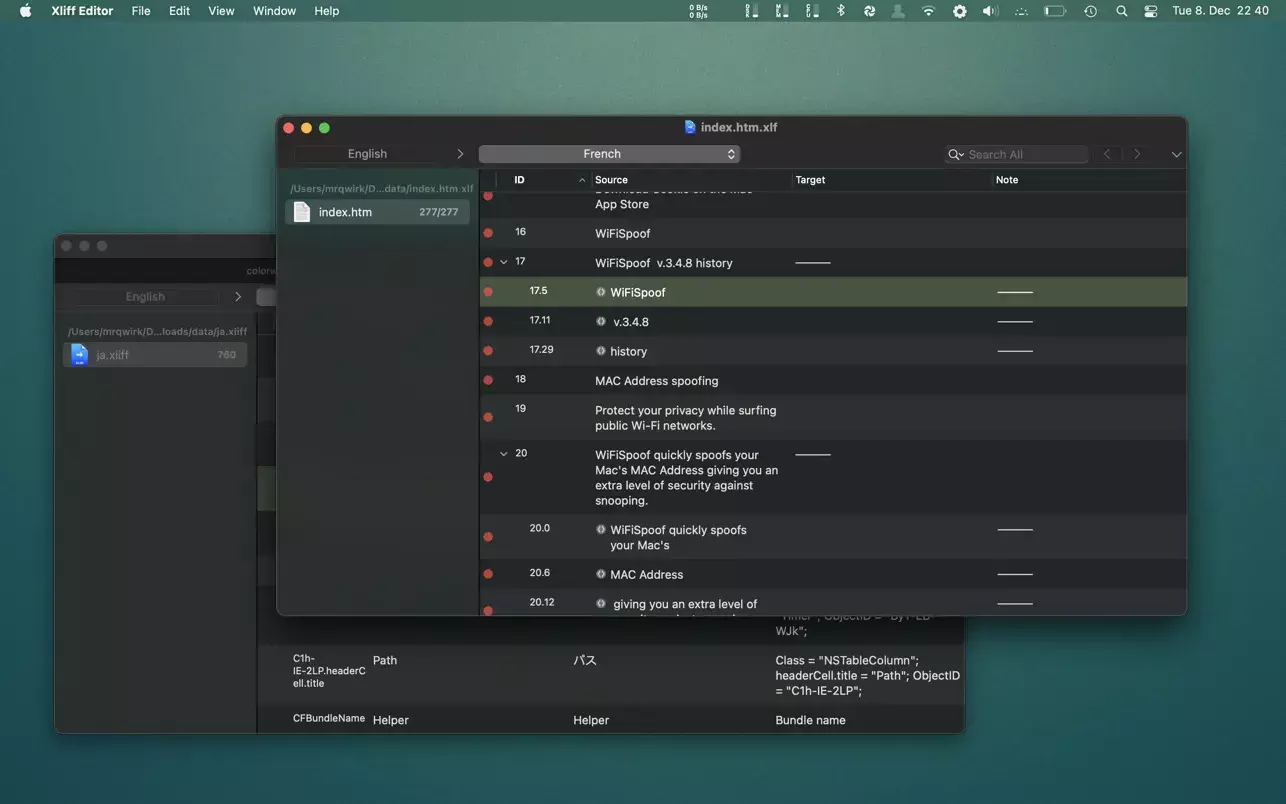Toggle the red status dot on row 18
The image size is (1286, 804).
coord(488,381)
